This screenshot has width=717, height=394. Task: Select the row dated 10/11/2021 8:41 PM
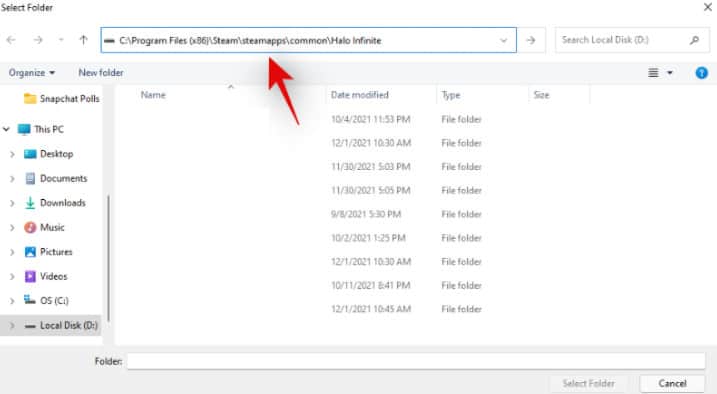click(352, 285)
